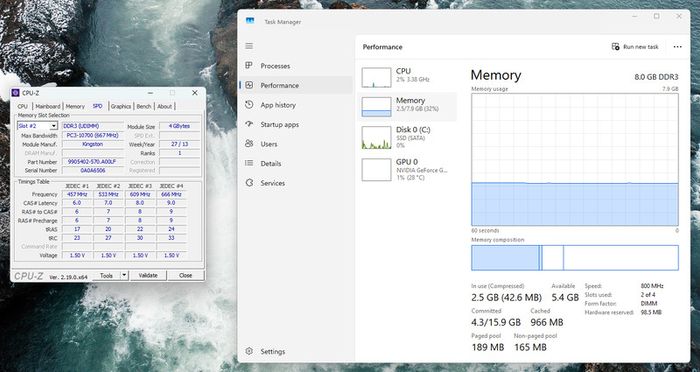Viewport: 700px width, 372px height.
Task: Click the 2 of 4 slots used value
Action: coord(649,295)
